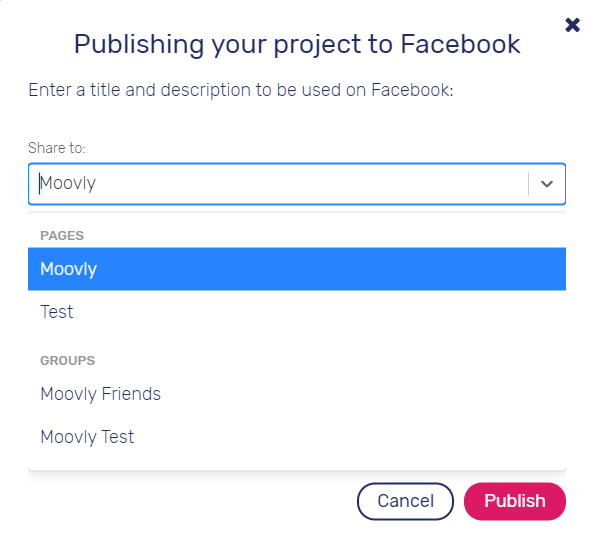Close the Facebook publishing dialog

click(572, 25)
